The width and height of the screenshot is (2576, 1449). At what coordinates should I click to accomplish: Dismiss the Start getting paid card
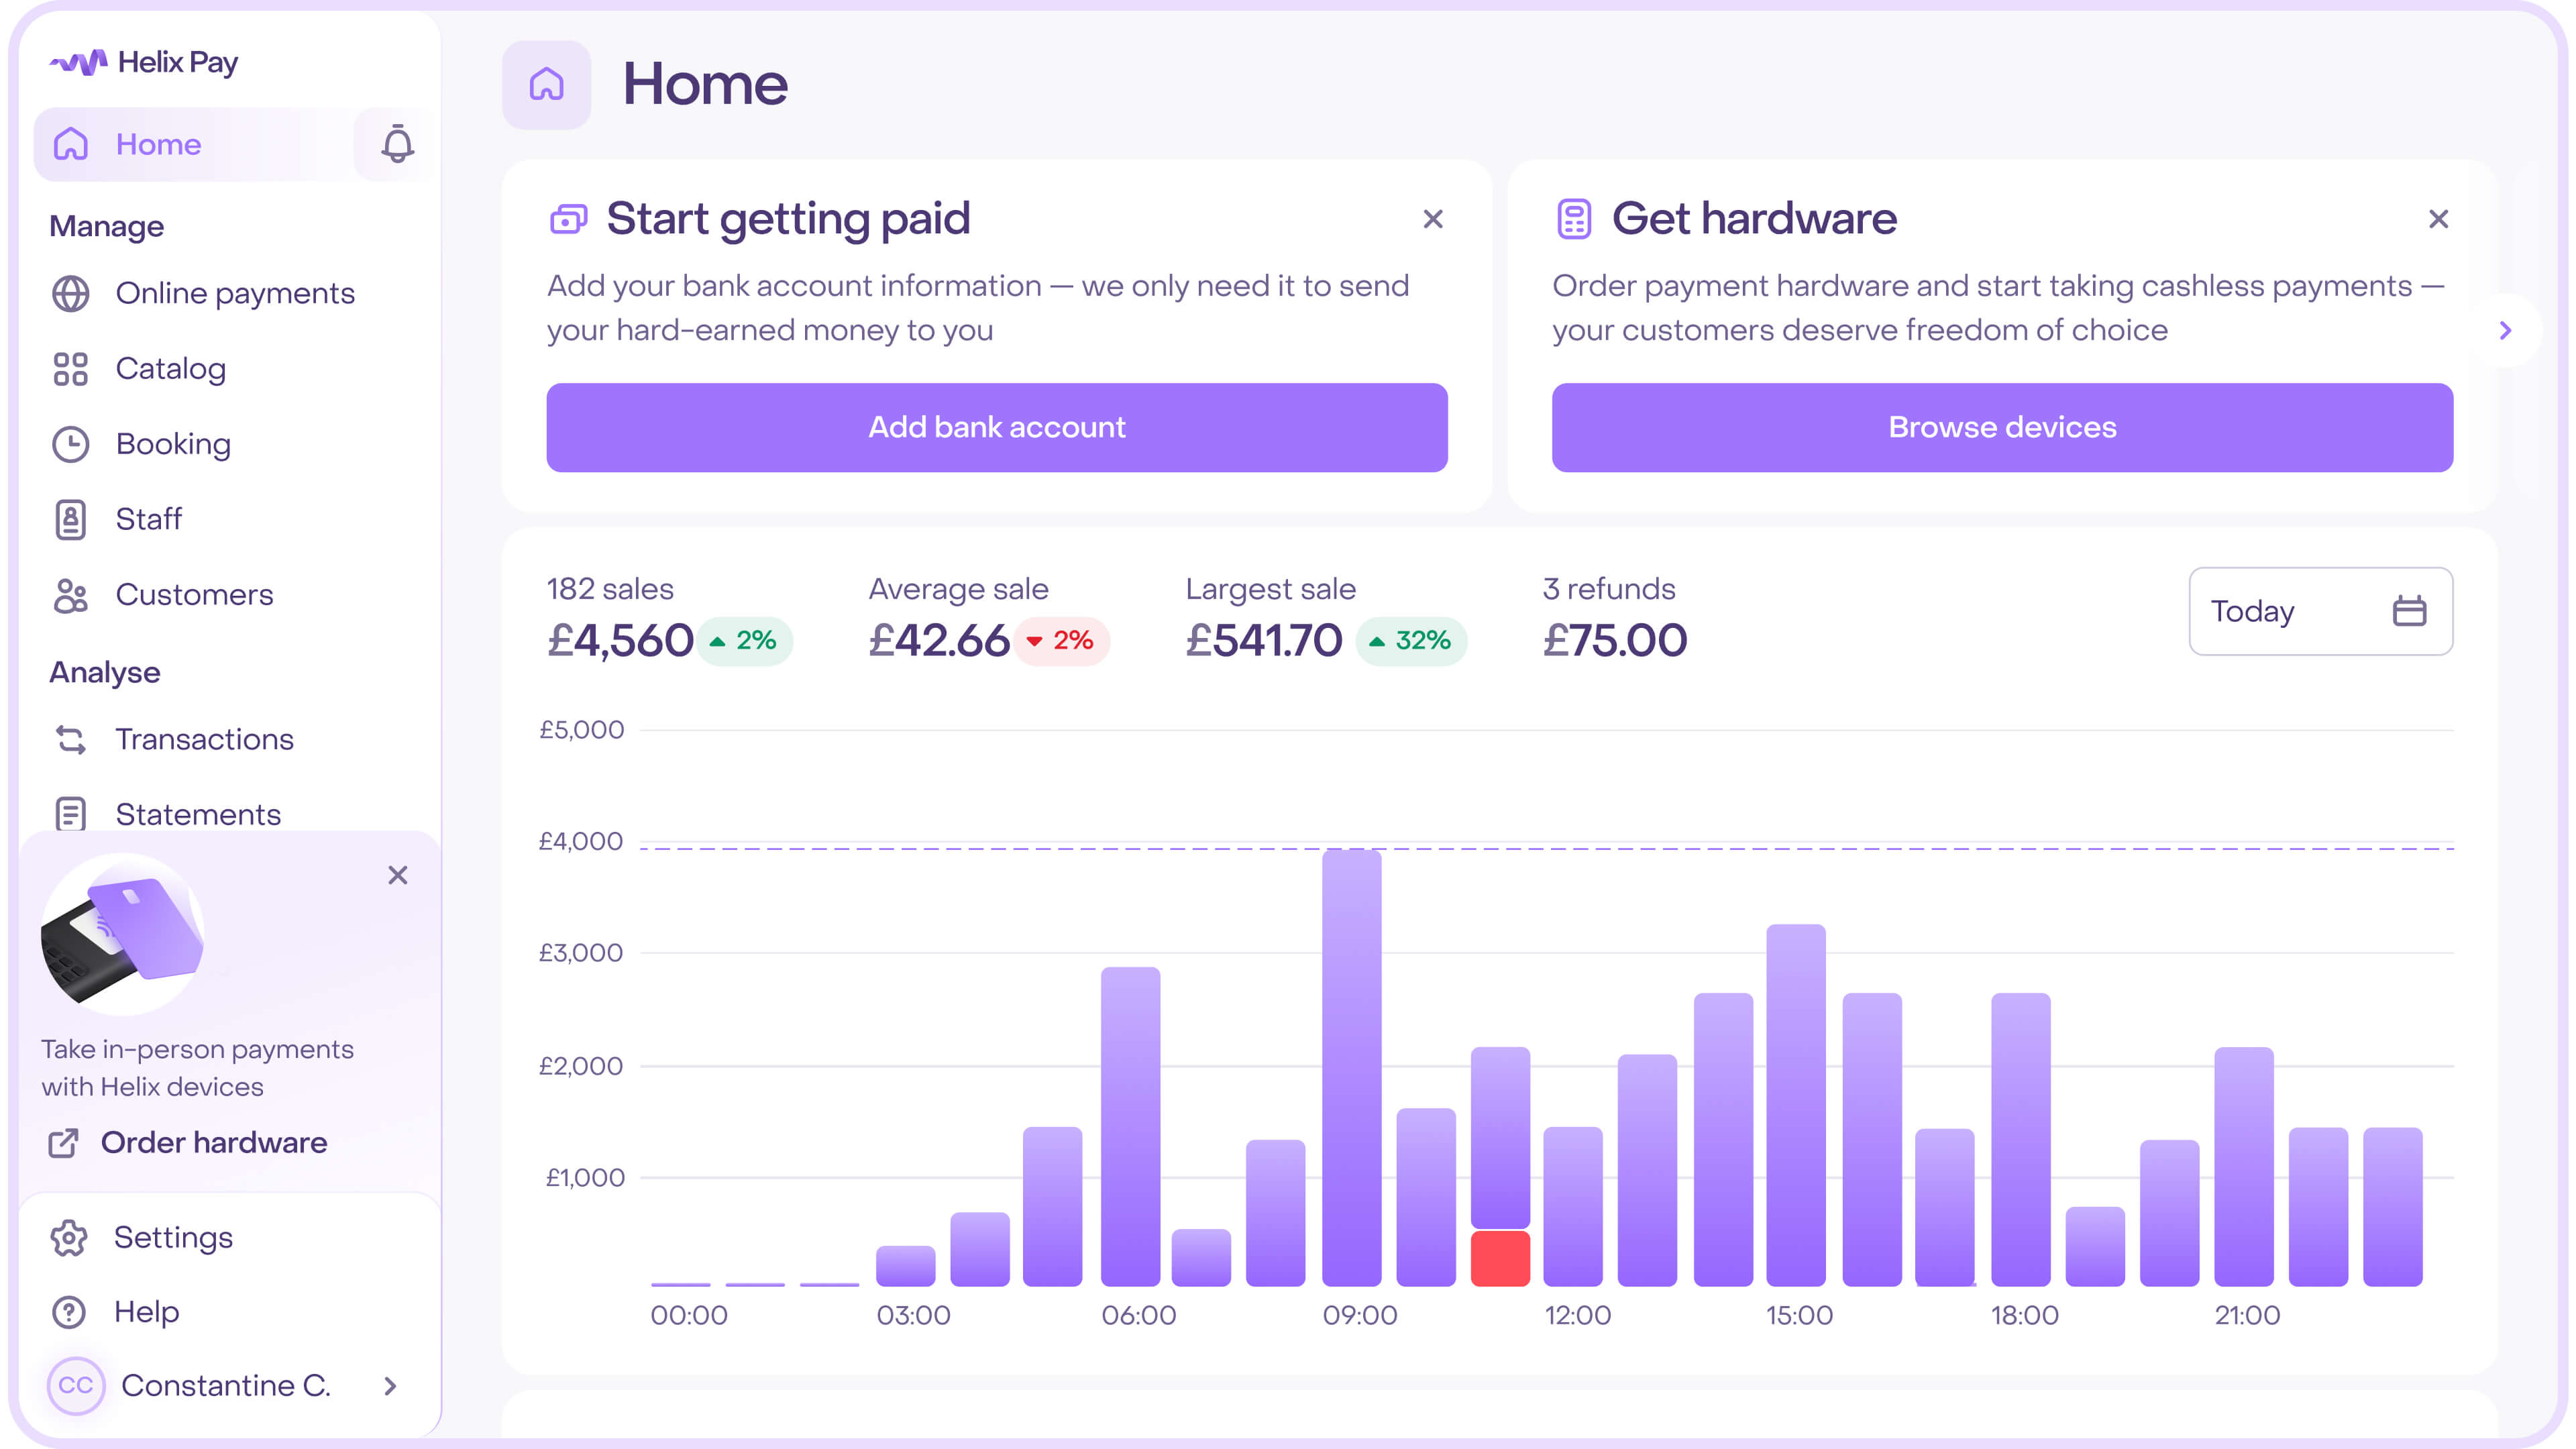pyautogui.click(x=1432, y=219)
